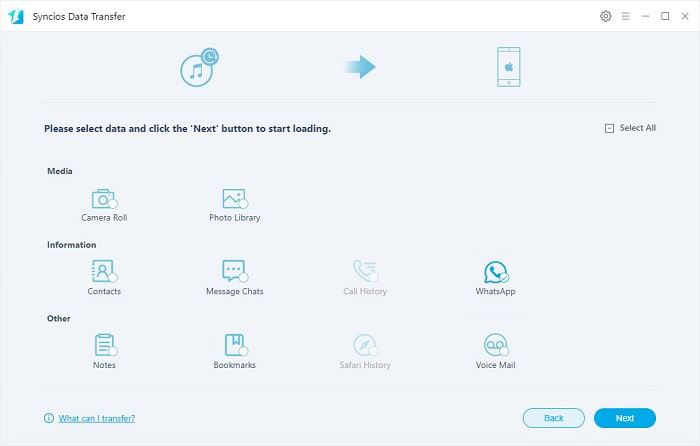Click the iTunes backup source icon

point(199,67)
